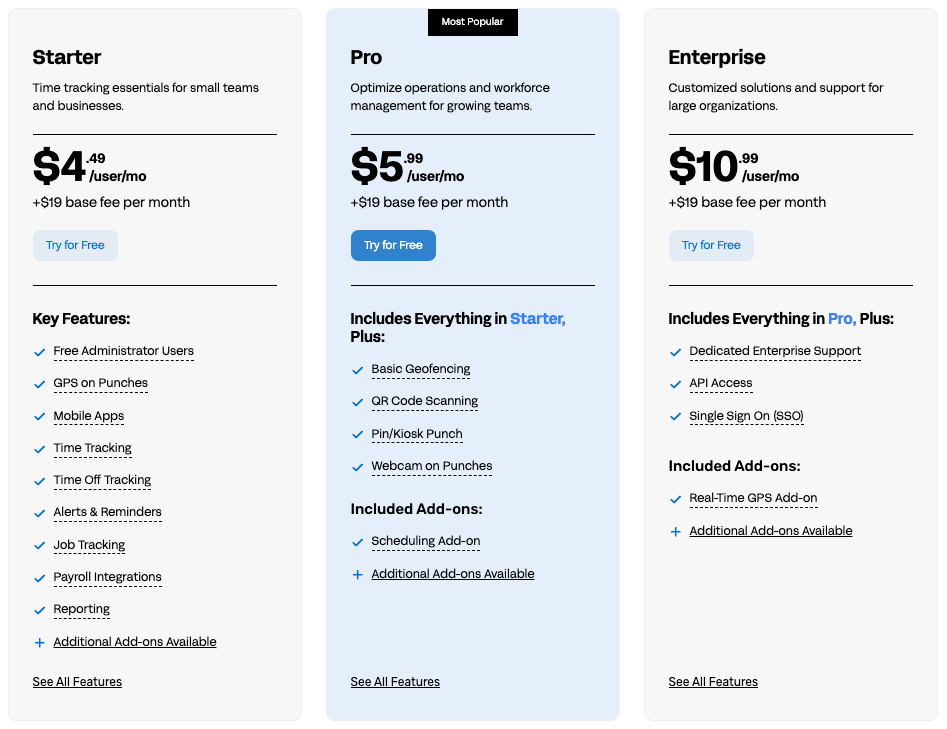Click the checkmark icon beside GPS on Punches
This screenshot has height=729, width=947.
coord(40,384)
